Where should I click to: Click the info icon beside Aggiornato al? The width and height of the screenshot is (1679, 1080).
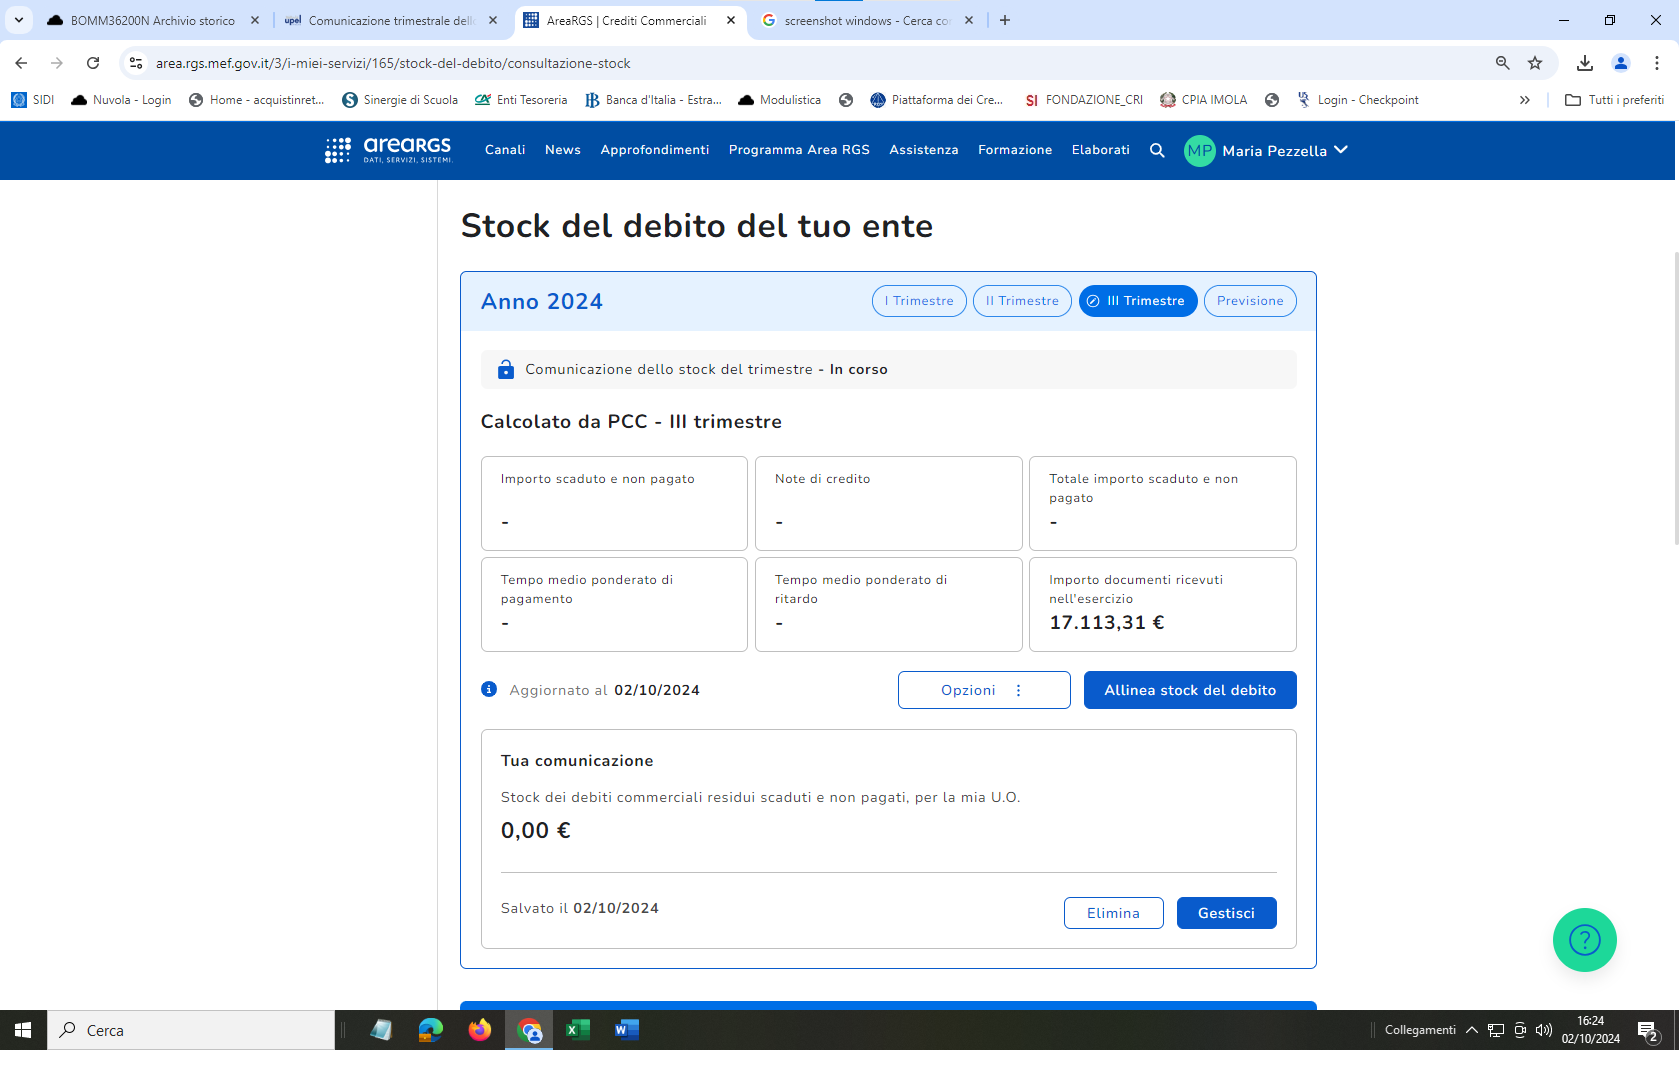click(x=489, y=689)
